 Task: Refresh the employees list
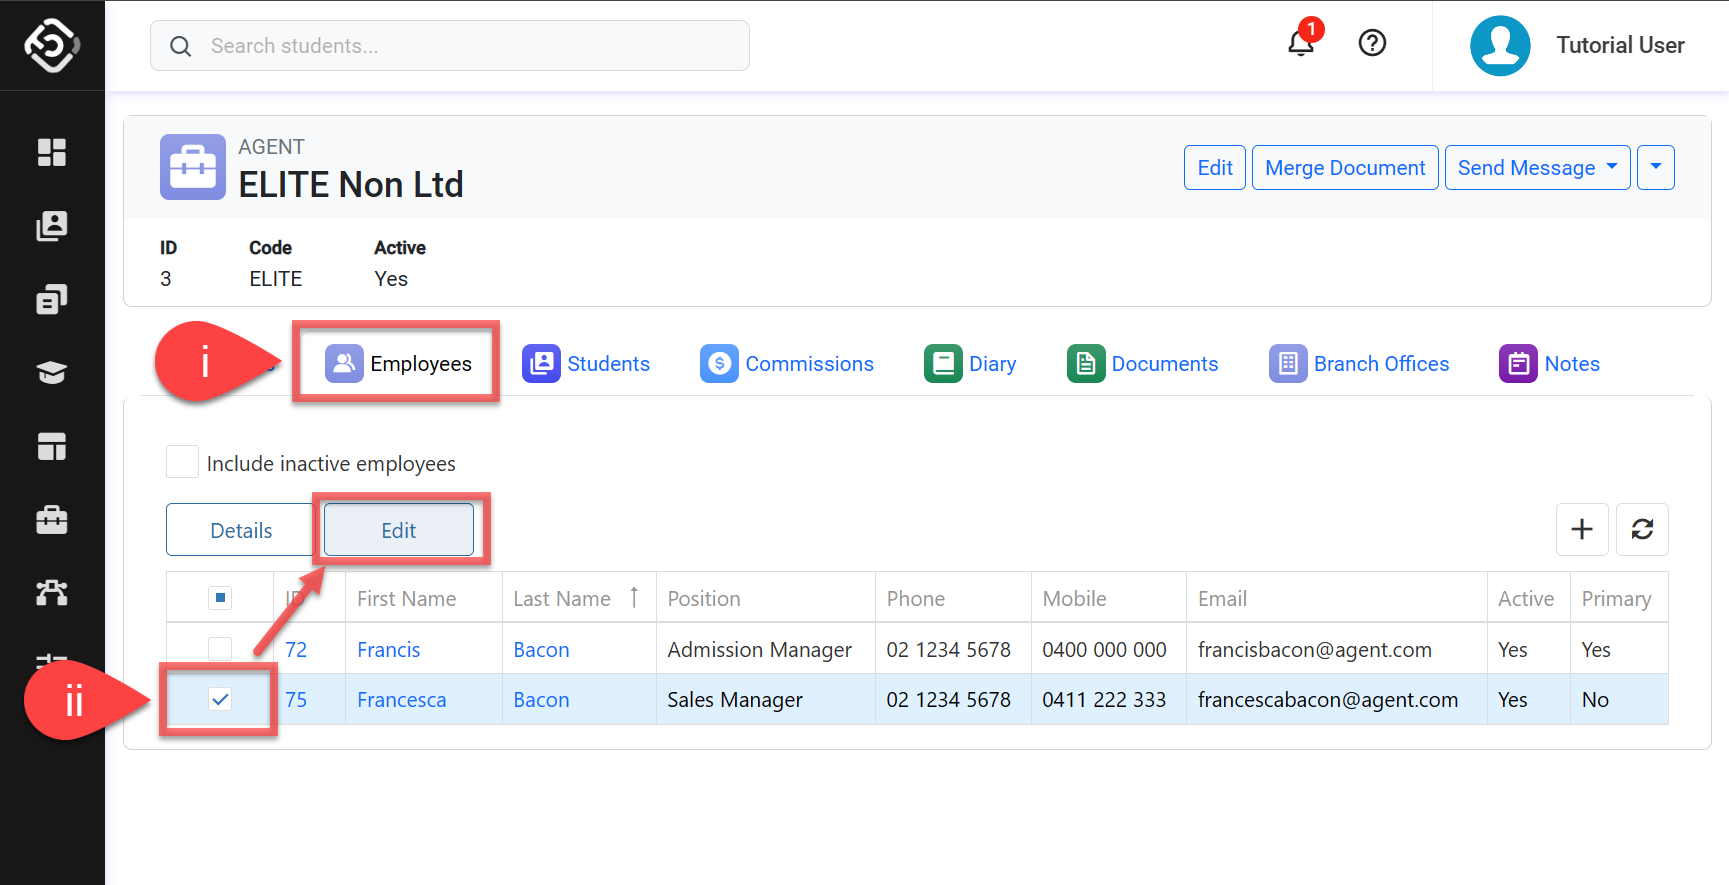point(1642,529)
